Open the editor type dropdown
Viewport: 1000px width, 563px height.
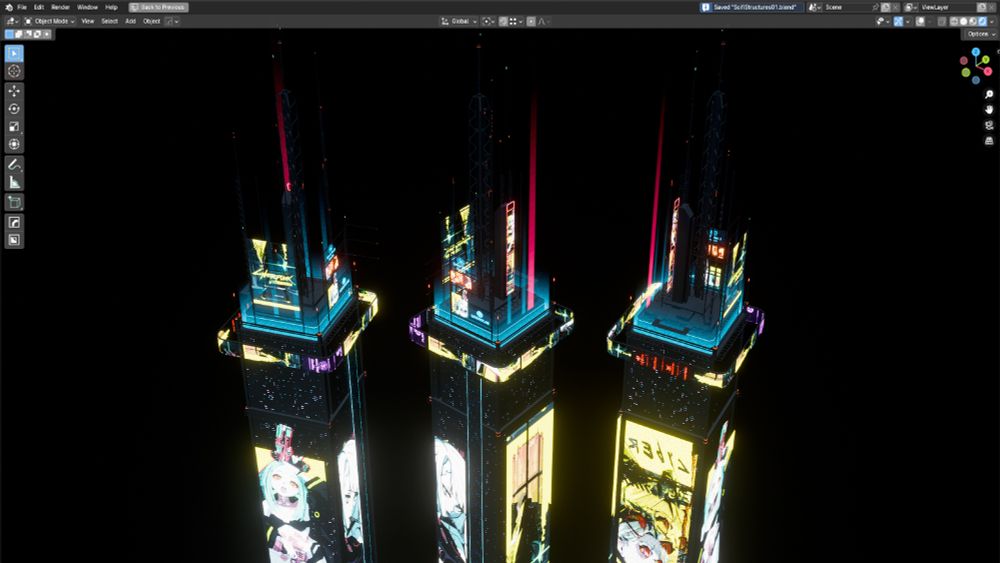(12, 21)
